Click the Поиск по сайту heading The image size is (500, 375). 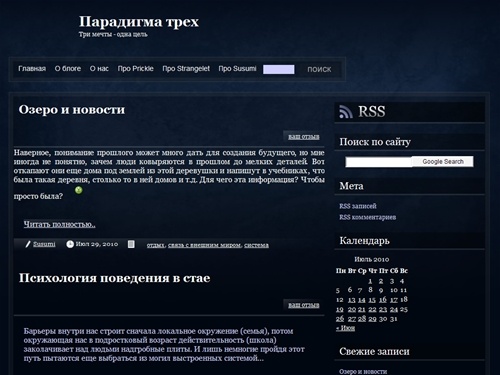[x=375, y=142]
